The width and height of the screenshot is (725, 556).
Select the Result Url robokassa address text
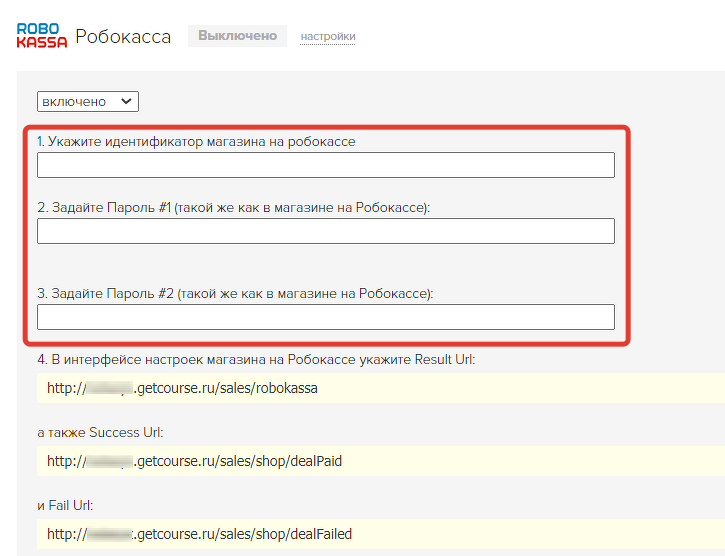[x=182, y=388]
